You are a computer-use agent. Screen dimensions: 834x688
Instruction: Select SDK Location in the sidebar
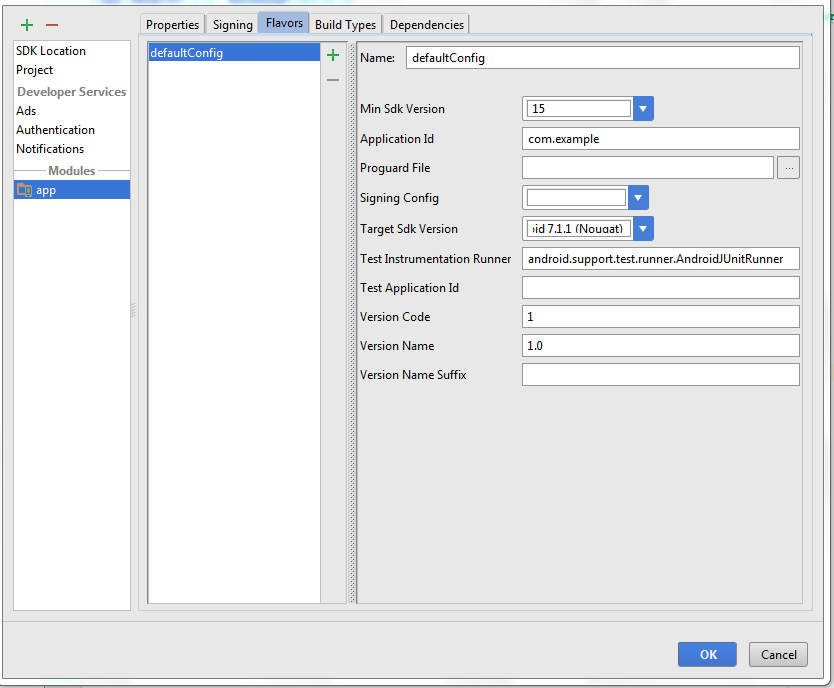(51, 51)
